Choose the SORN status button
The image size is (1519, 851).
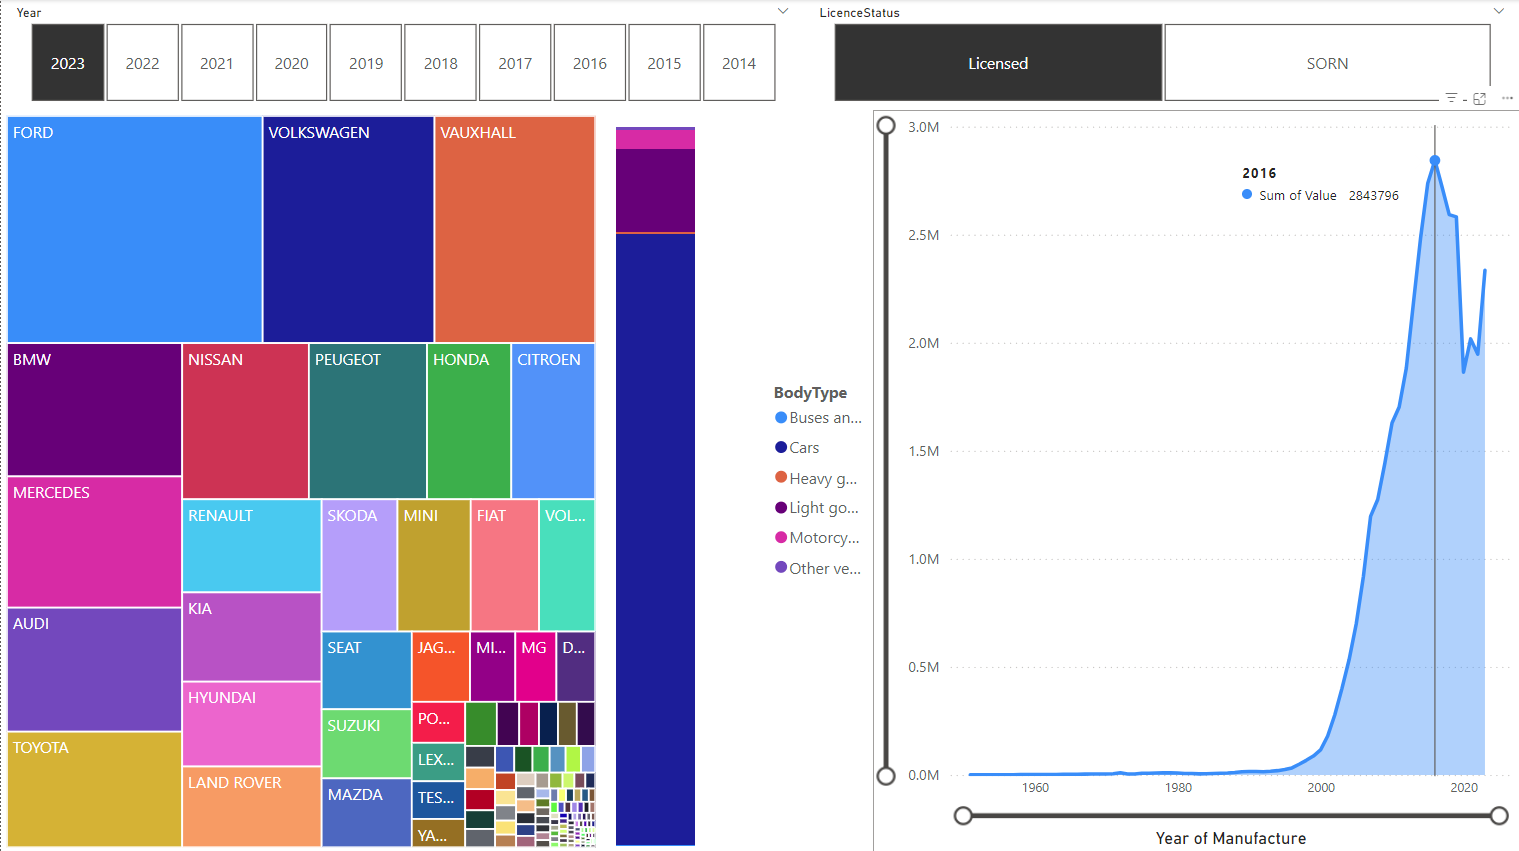click(x=1327, y=63)
